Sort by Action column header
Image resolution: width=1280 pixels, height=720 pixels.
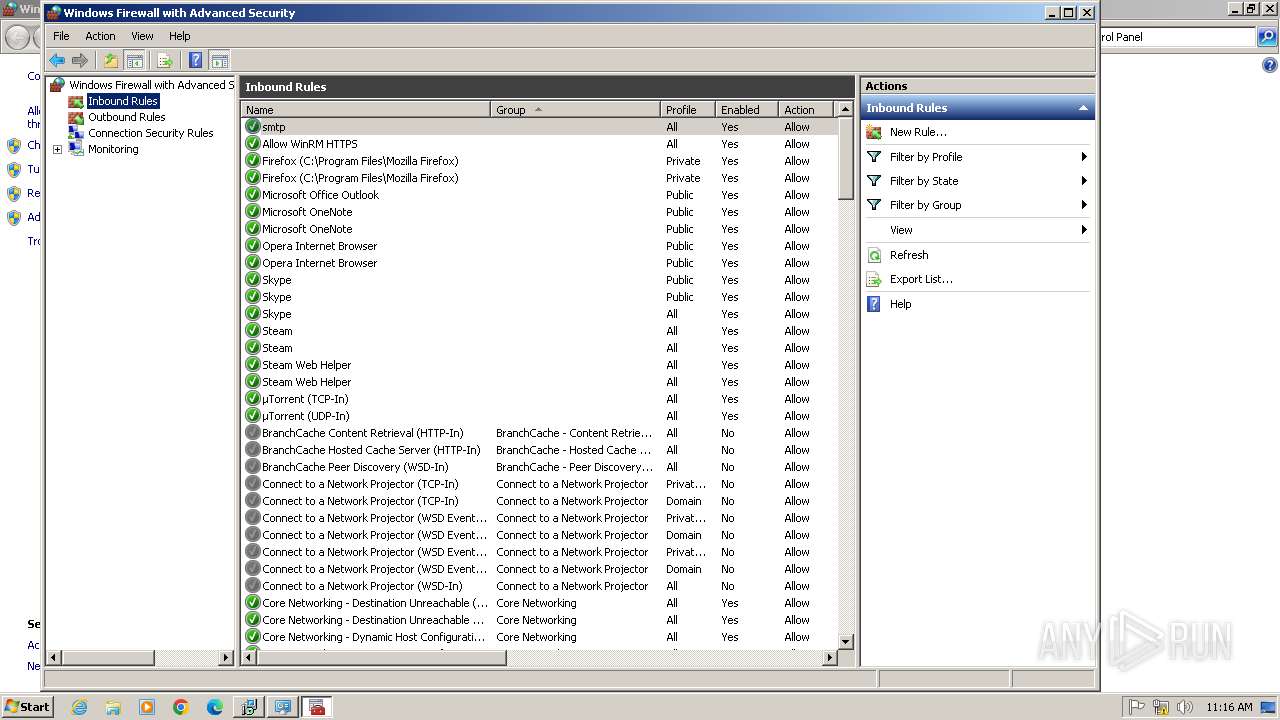click(x=807, y=110)
